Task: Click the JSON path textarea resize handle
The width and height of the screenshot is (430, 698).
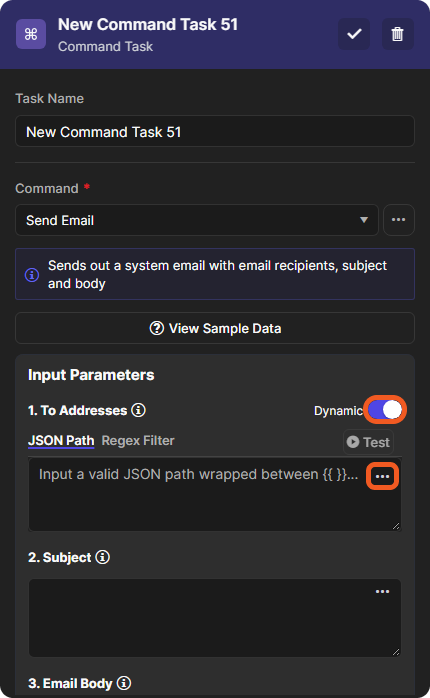Action: point(396,526)
